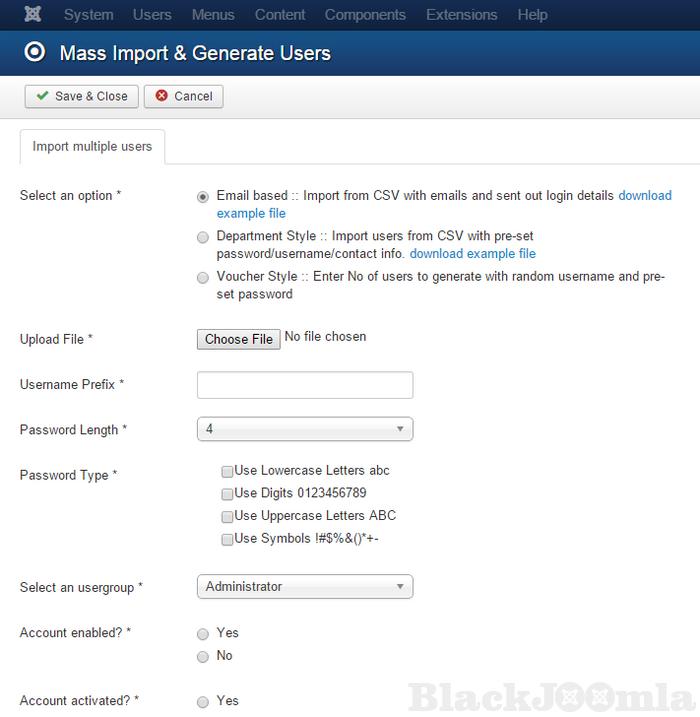This screenshot has height=717, width=700.
Task: Set Account enabled to No
Action: [x=204, y=657]
